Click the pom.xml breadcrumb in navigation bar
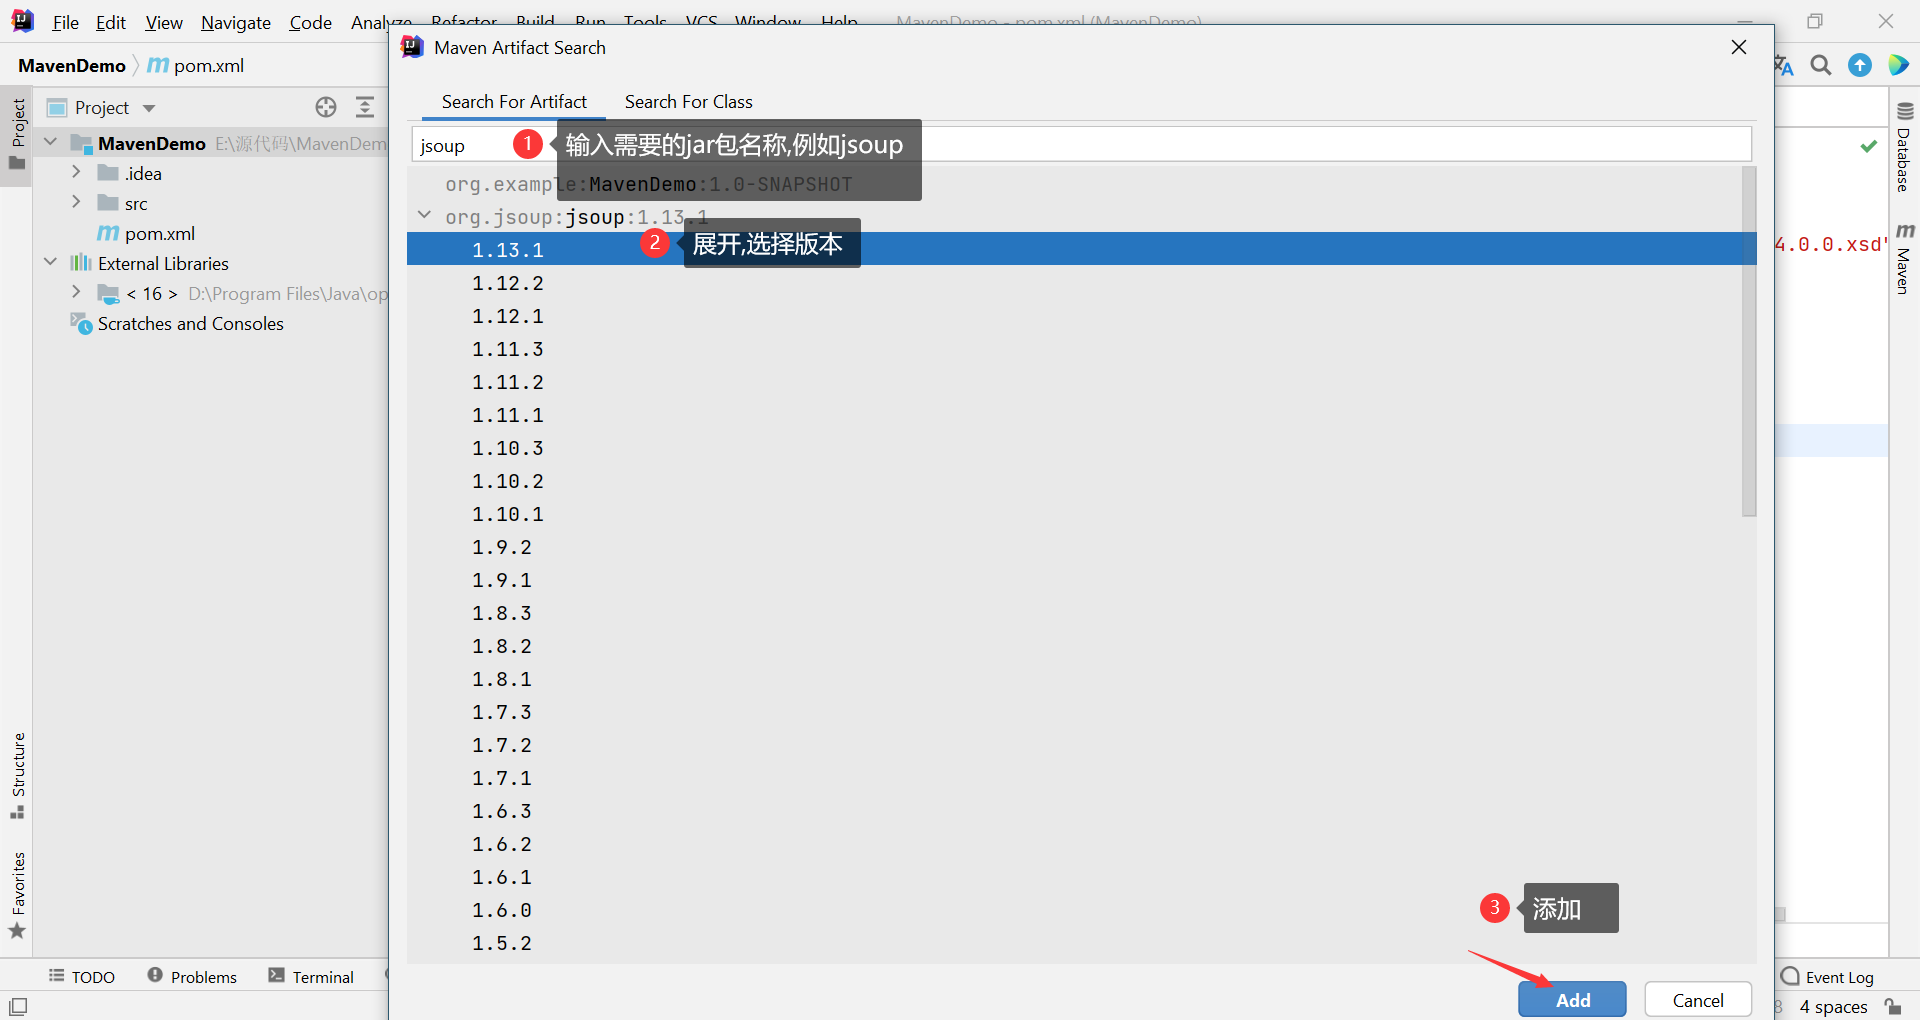 pos(196,66)
